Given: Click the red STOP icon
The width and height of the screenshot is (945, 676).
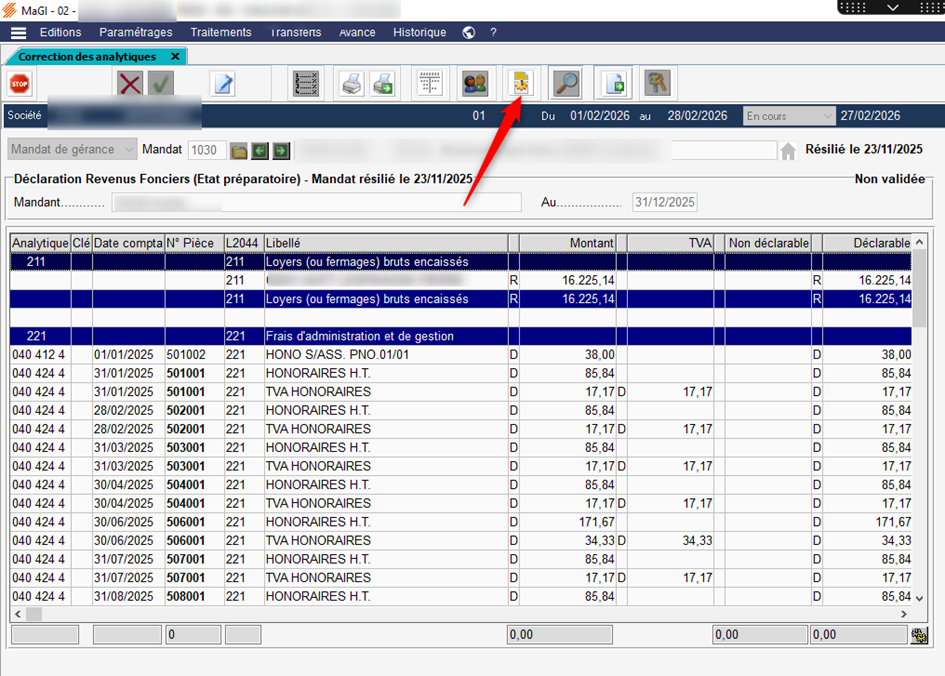Looking at the screenshot, I should [19, 84].
